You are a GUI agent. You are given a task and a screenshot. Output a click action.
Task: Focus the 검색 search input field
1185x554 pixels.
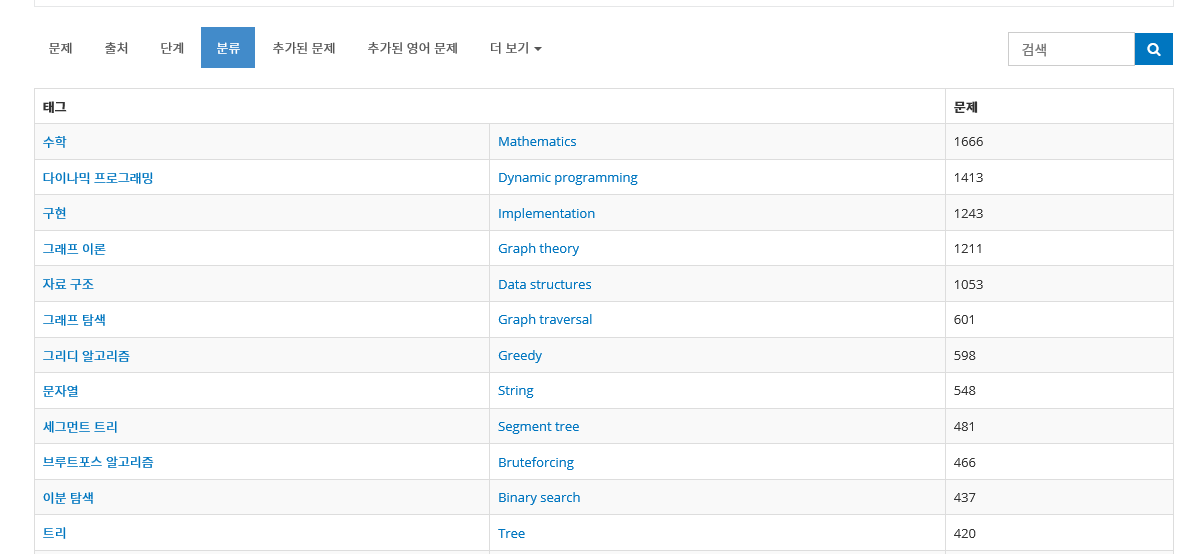[1071, 49]
